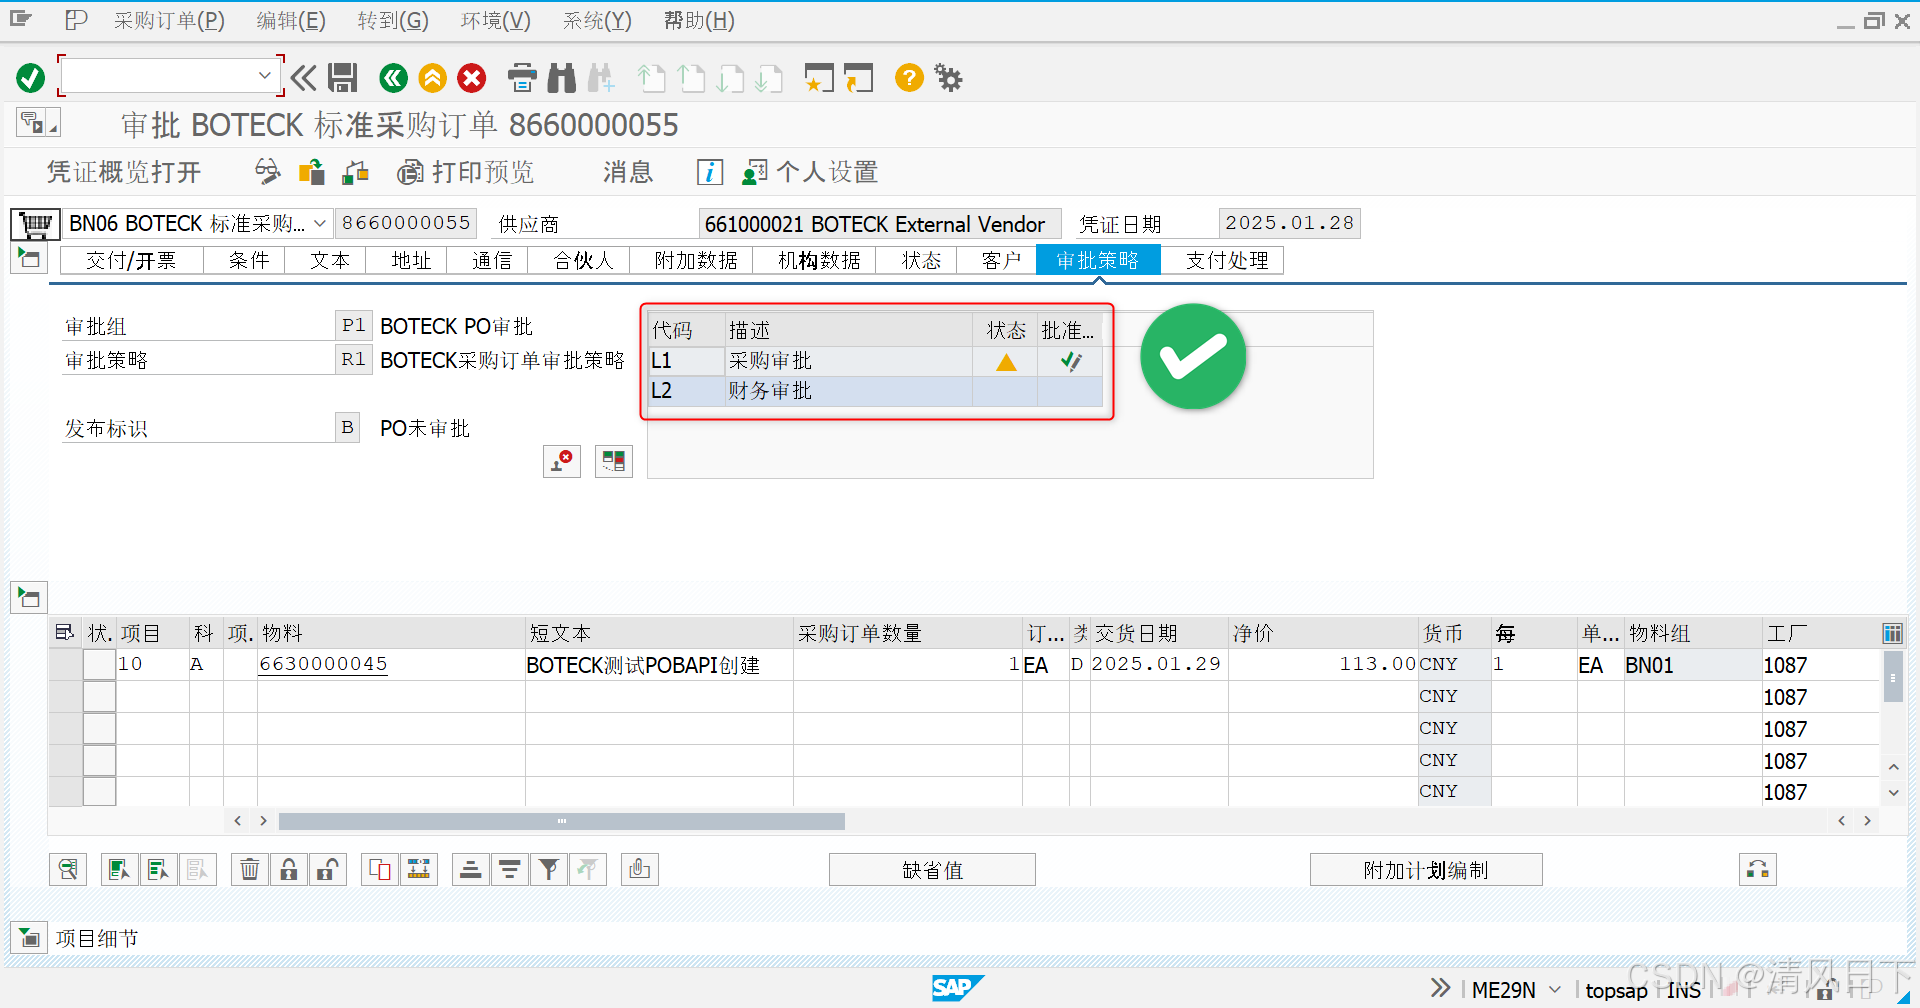Open the release prerequisites simulation icon

[x=614, y=461]
